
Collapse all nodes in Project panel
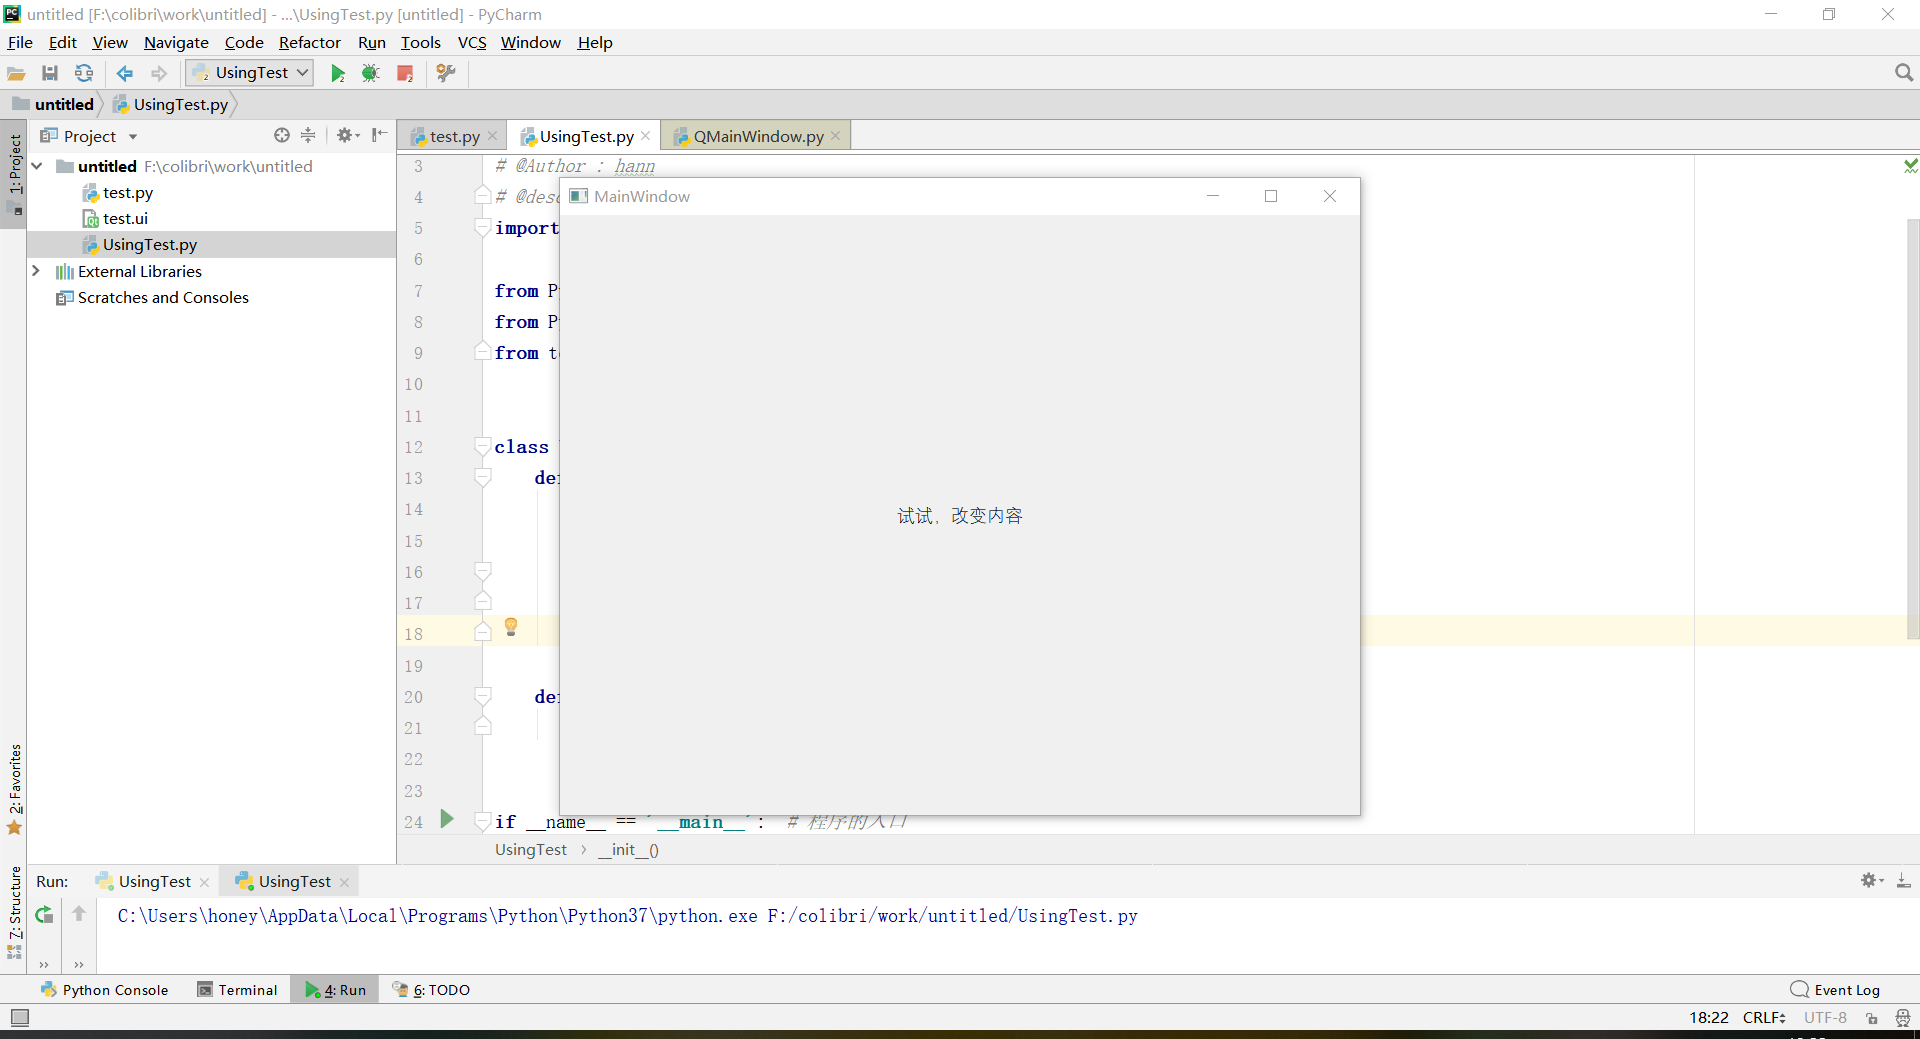(x=308, y=135)
